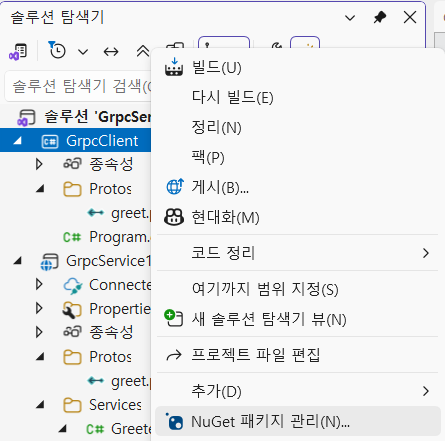
Task: Toggle the auto-hide pin icon in panel header
Action: click(380, 17)
